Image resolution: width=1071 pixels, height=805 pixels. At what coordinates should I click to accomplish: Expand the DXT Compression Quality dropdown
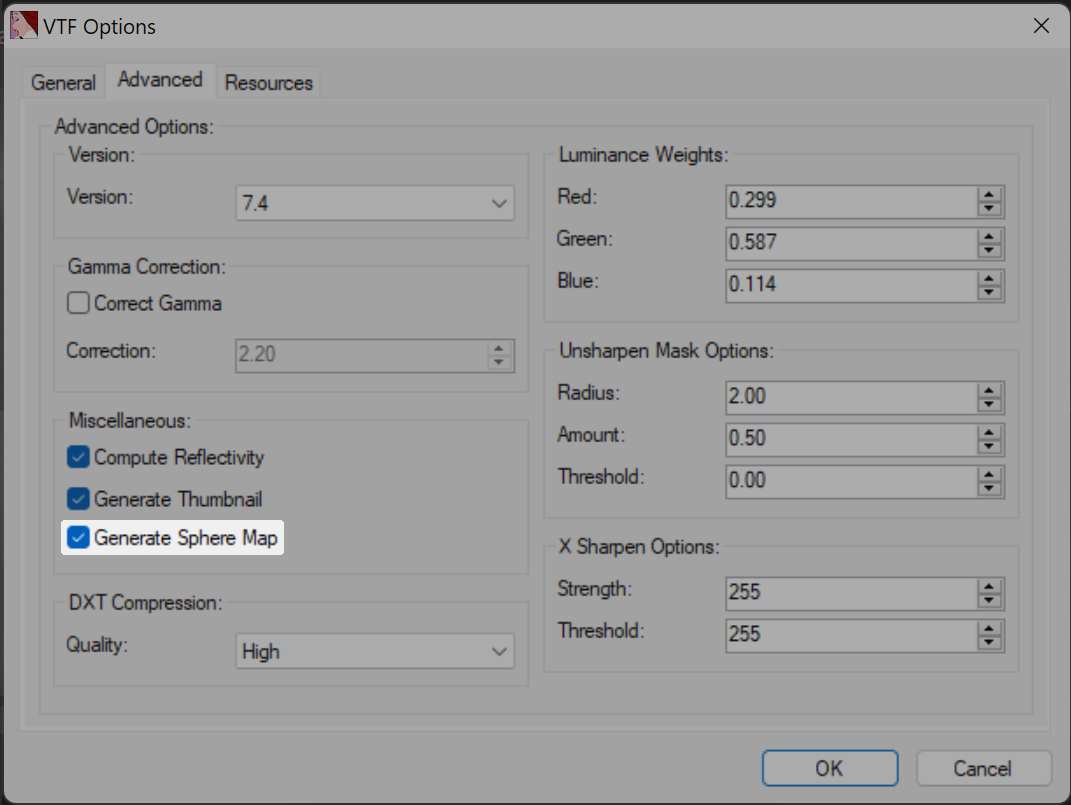(x=375, y=652)
